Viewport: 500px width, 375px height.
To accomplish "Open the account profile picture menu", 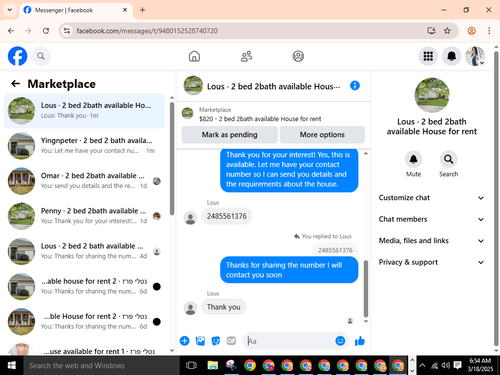I will tap(475, 56).
